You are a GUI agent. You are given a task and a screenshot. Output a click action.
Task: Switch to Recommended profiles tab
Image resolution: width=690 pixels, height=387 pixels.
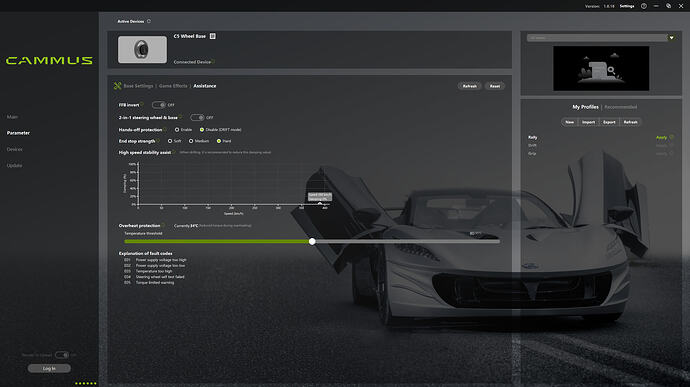coord(620,107)
